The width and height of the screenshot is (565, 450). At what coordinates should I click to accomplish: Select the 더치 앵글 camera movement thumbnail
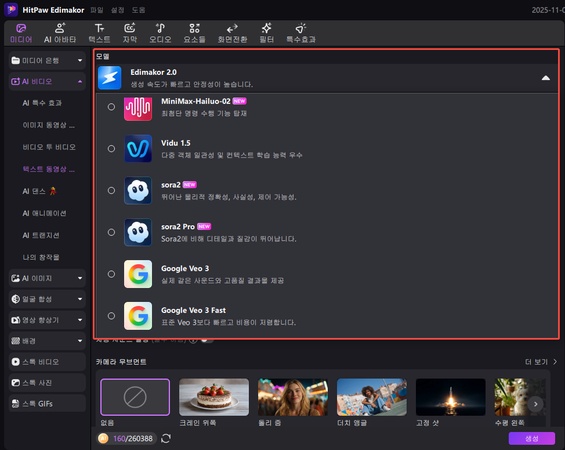tap(372, 397)
